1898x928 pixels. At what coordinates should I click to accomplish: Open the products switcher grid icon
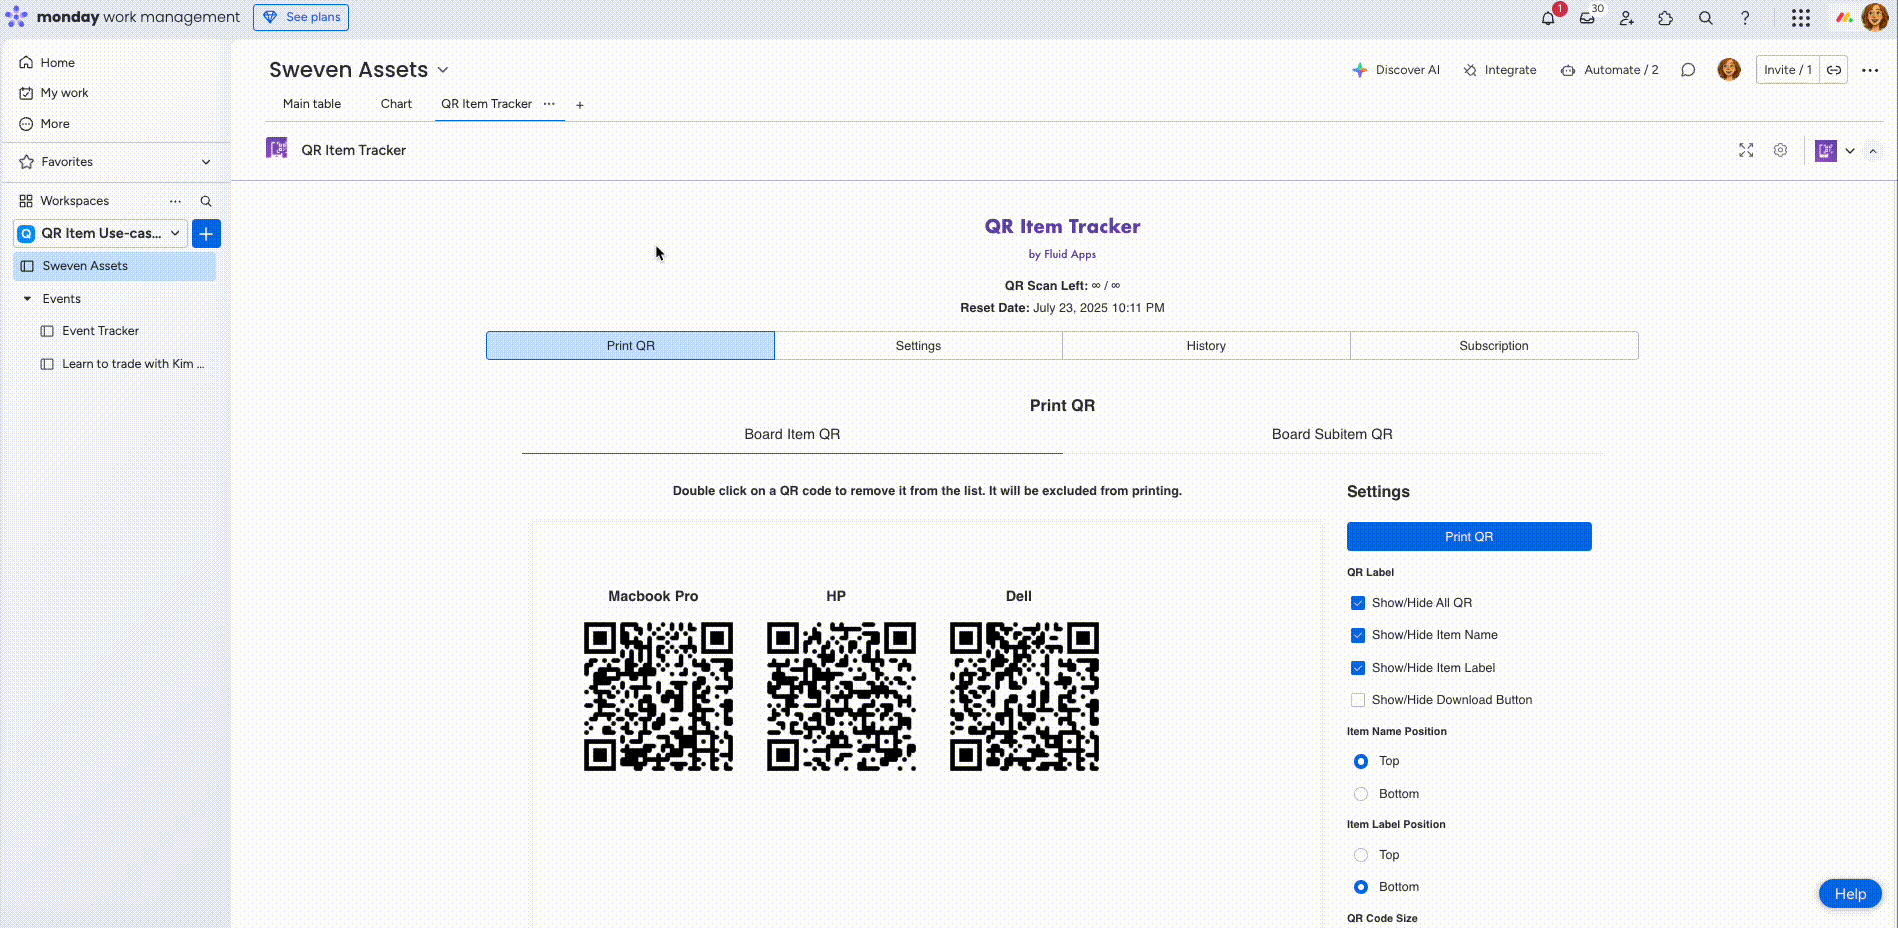[x=1801, y=18]
